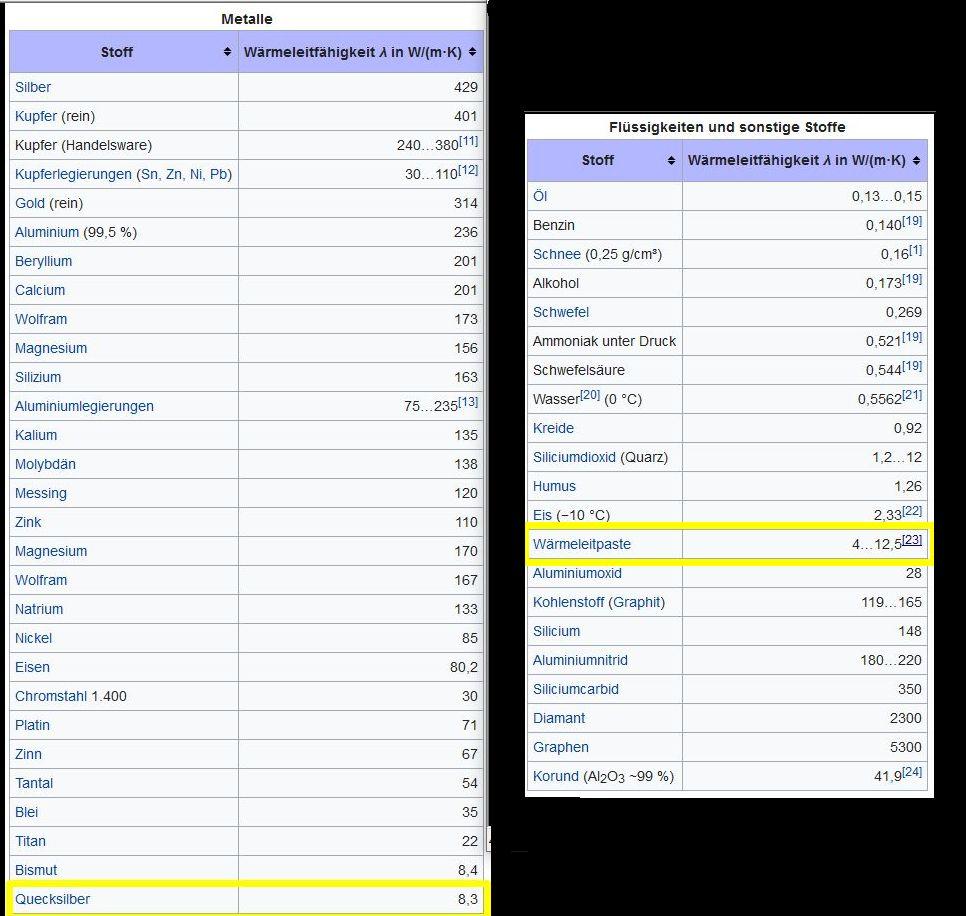Viewport: 966px width, 916px height.
Task: Open the Aluminiumnitrid link
Action: coord(580,660)
